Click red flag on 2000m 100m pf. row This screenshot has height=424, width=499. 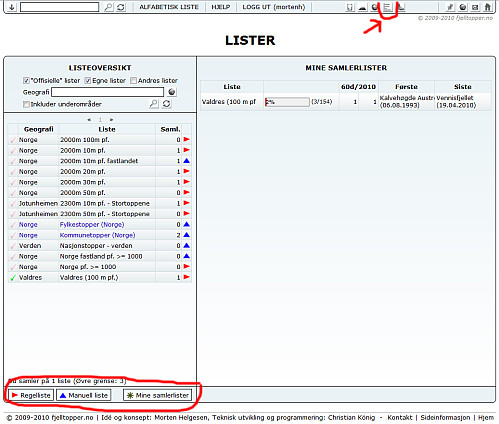click(187, 139)
